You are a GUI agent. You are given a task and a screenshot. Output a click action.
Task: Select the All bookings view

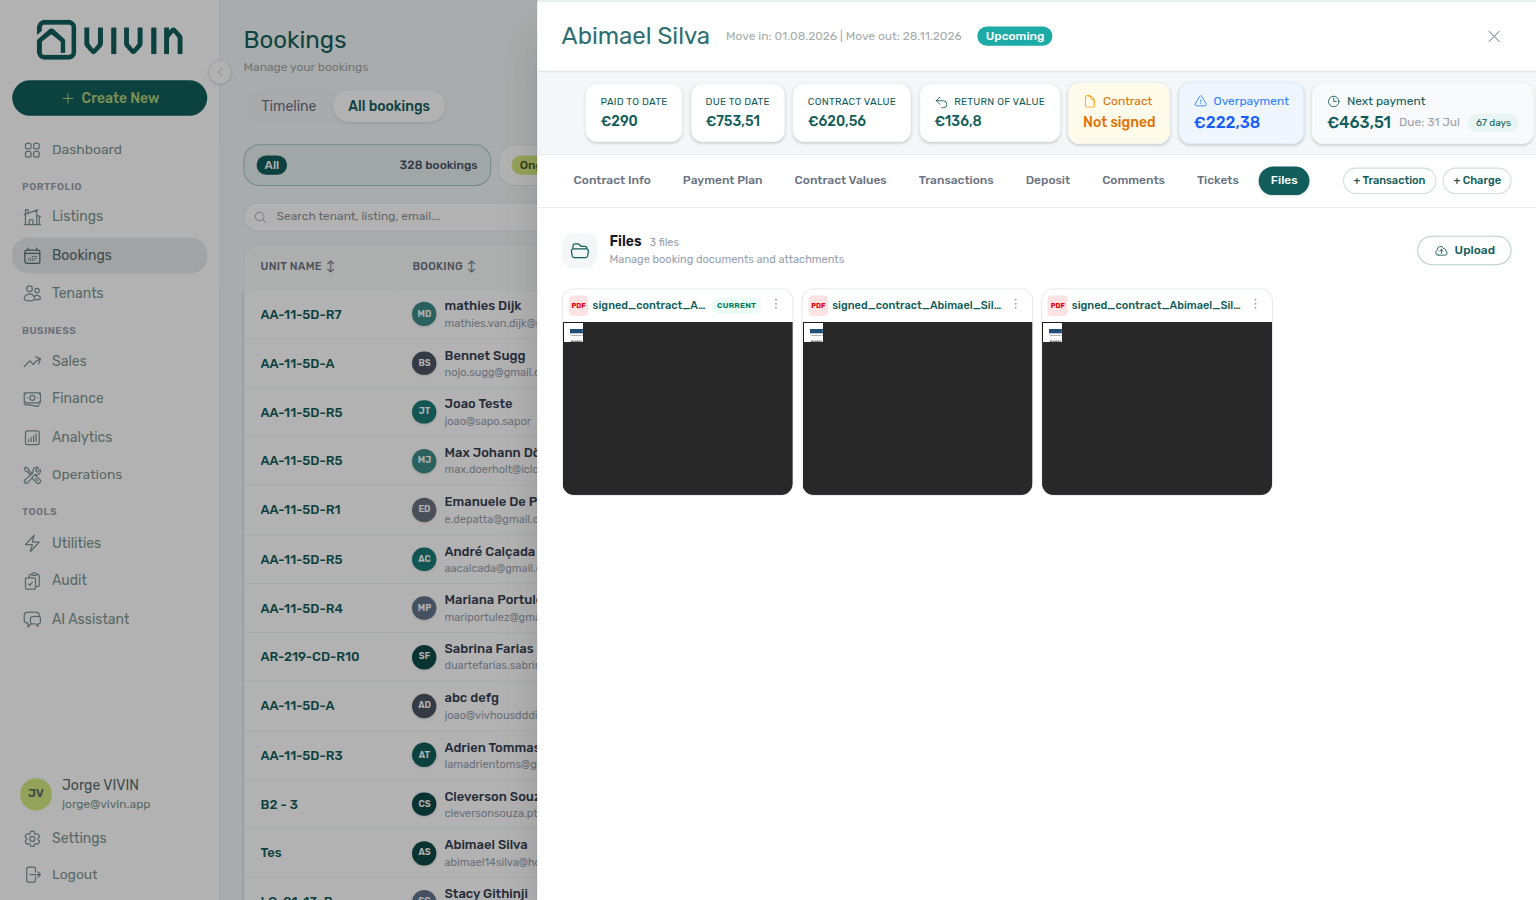[x=389, y=106]
